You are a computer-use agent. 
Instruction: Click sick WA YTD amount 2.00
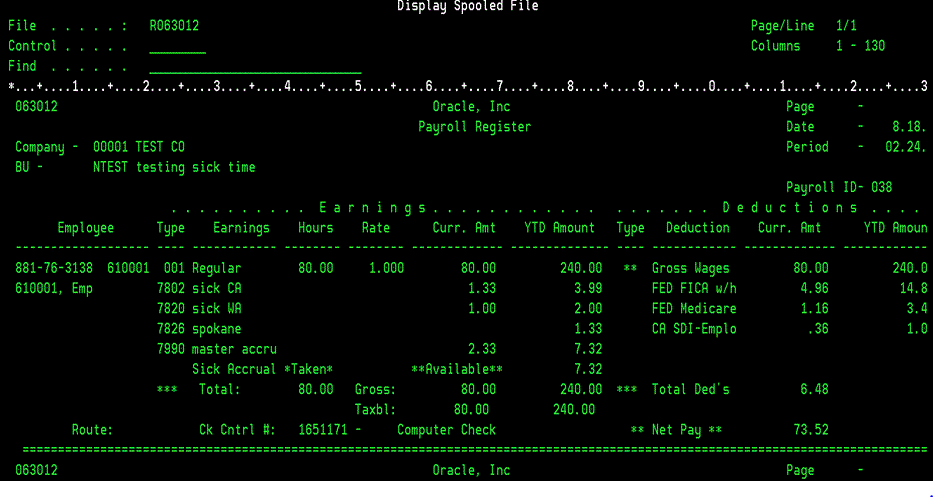(x=588, y=309)
